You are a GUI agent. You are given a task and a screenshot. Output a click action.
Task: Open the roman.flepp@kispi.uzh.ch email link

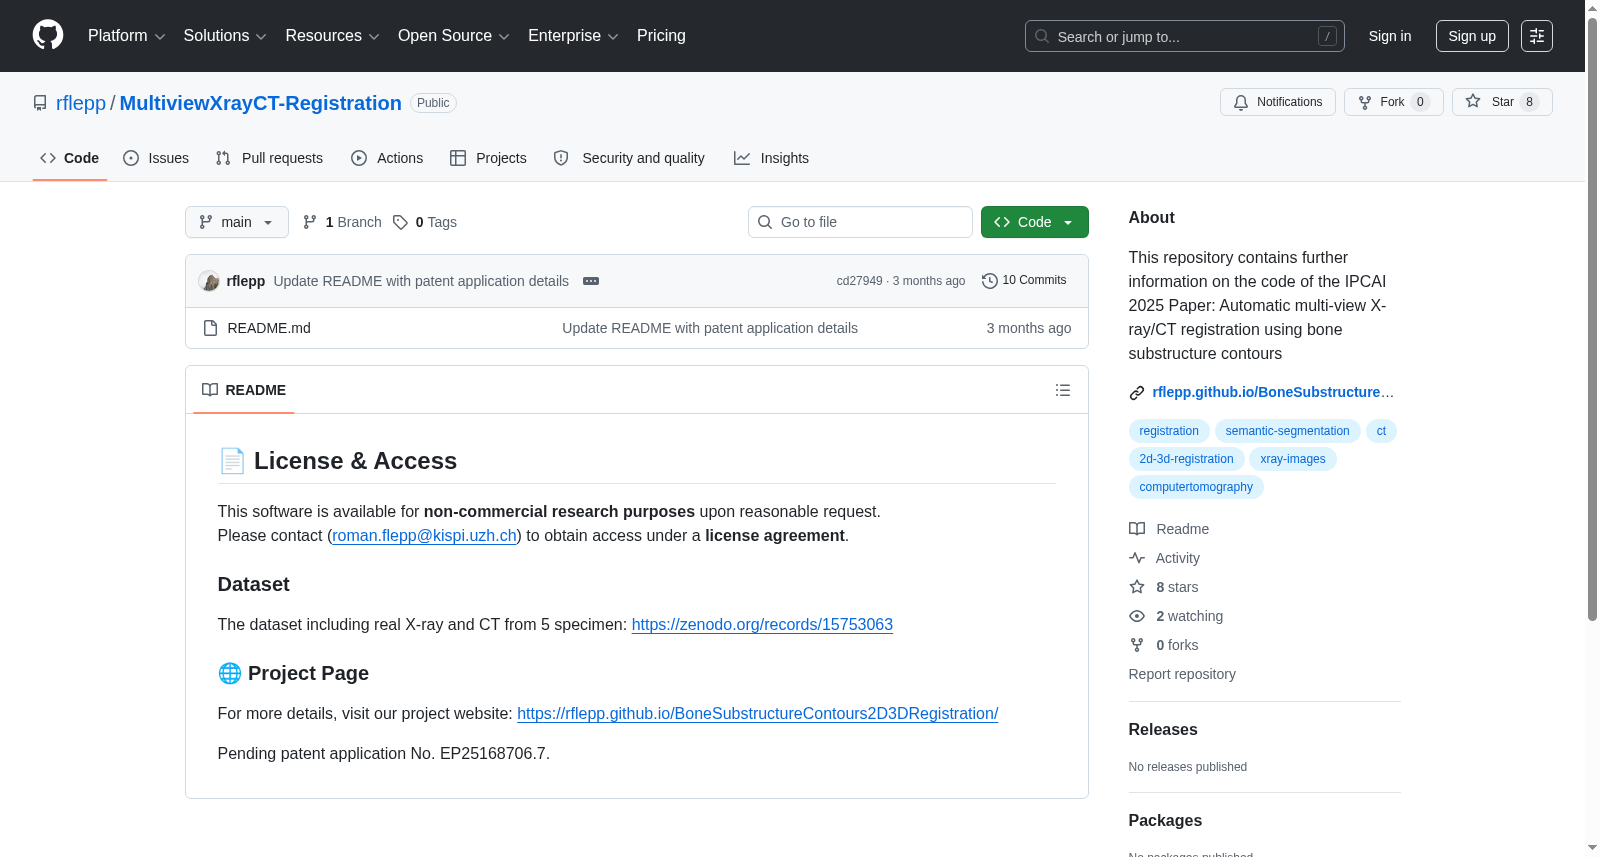coord(425,536)
